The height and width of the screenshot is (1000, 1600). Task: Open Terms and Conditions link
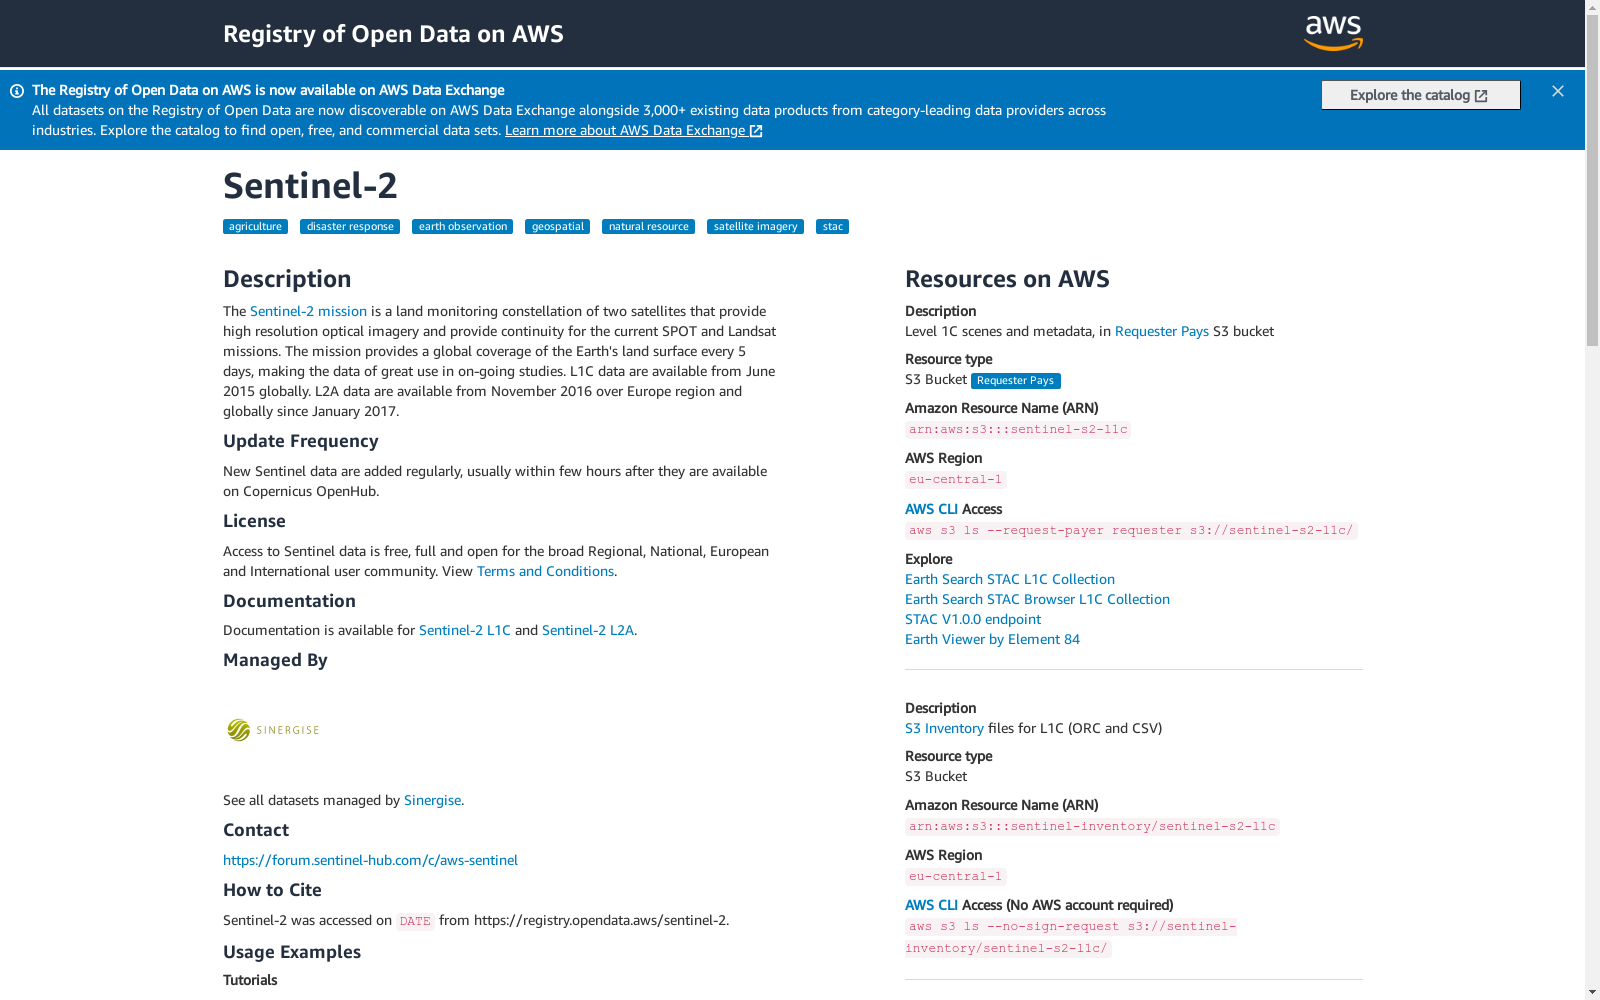coord(545,571)
